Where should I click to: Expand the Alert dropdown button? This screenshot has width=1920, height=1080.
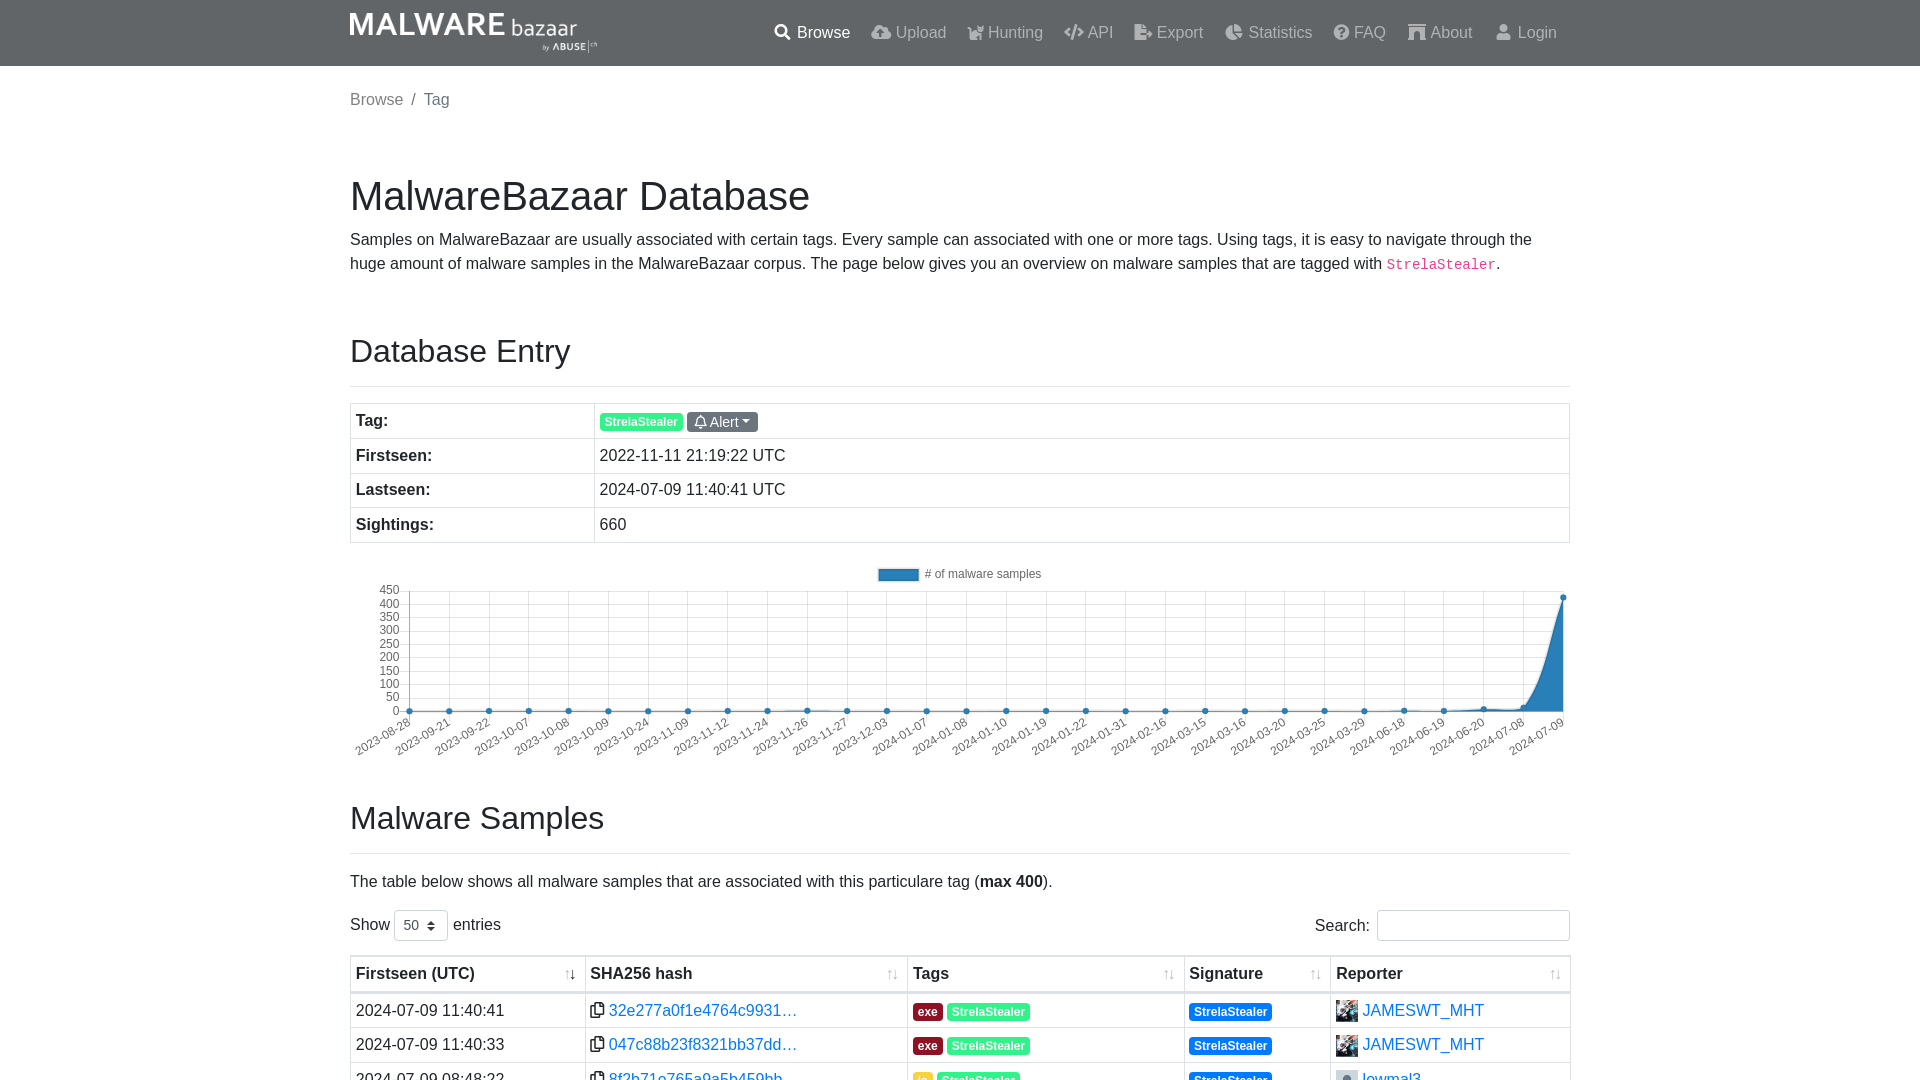(x=723, y=421)
